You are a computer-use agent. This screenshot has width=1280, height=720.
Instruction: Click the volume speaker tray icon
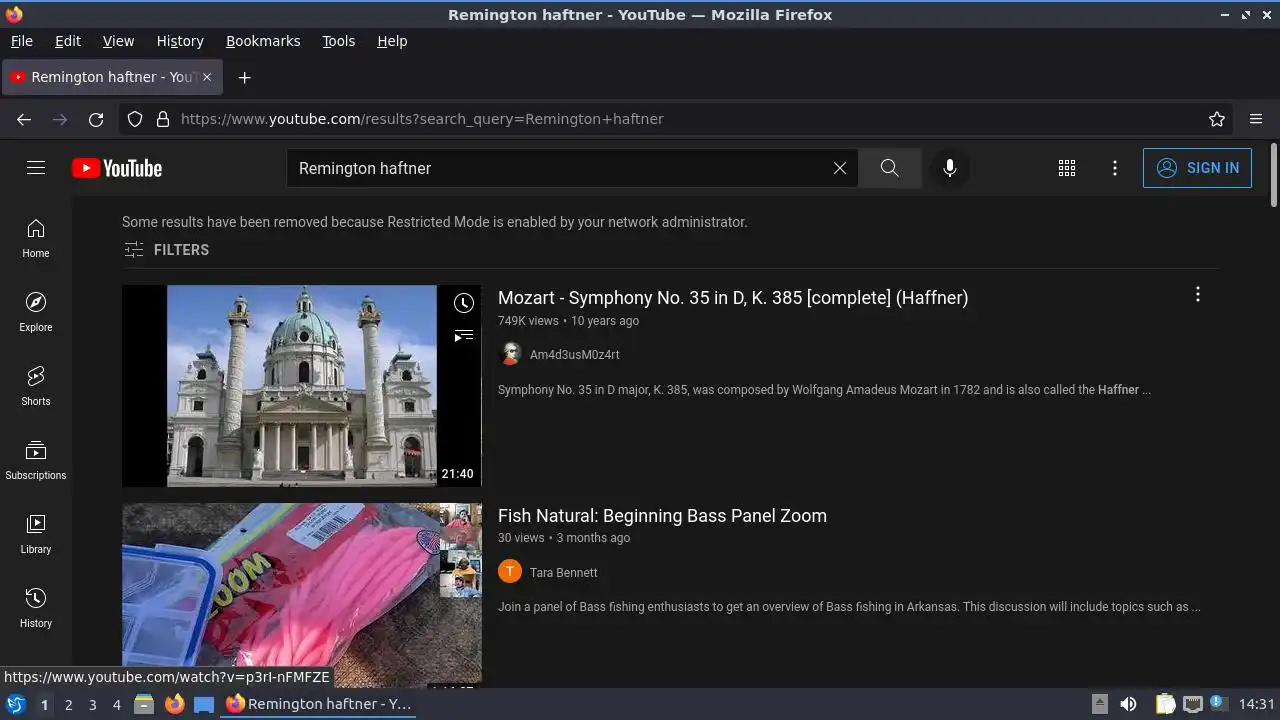pyautogui.click(x=1128, y=704)
